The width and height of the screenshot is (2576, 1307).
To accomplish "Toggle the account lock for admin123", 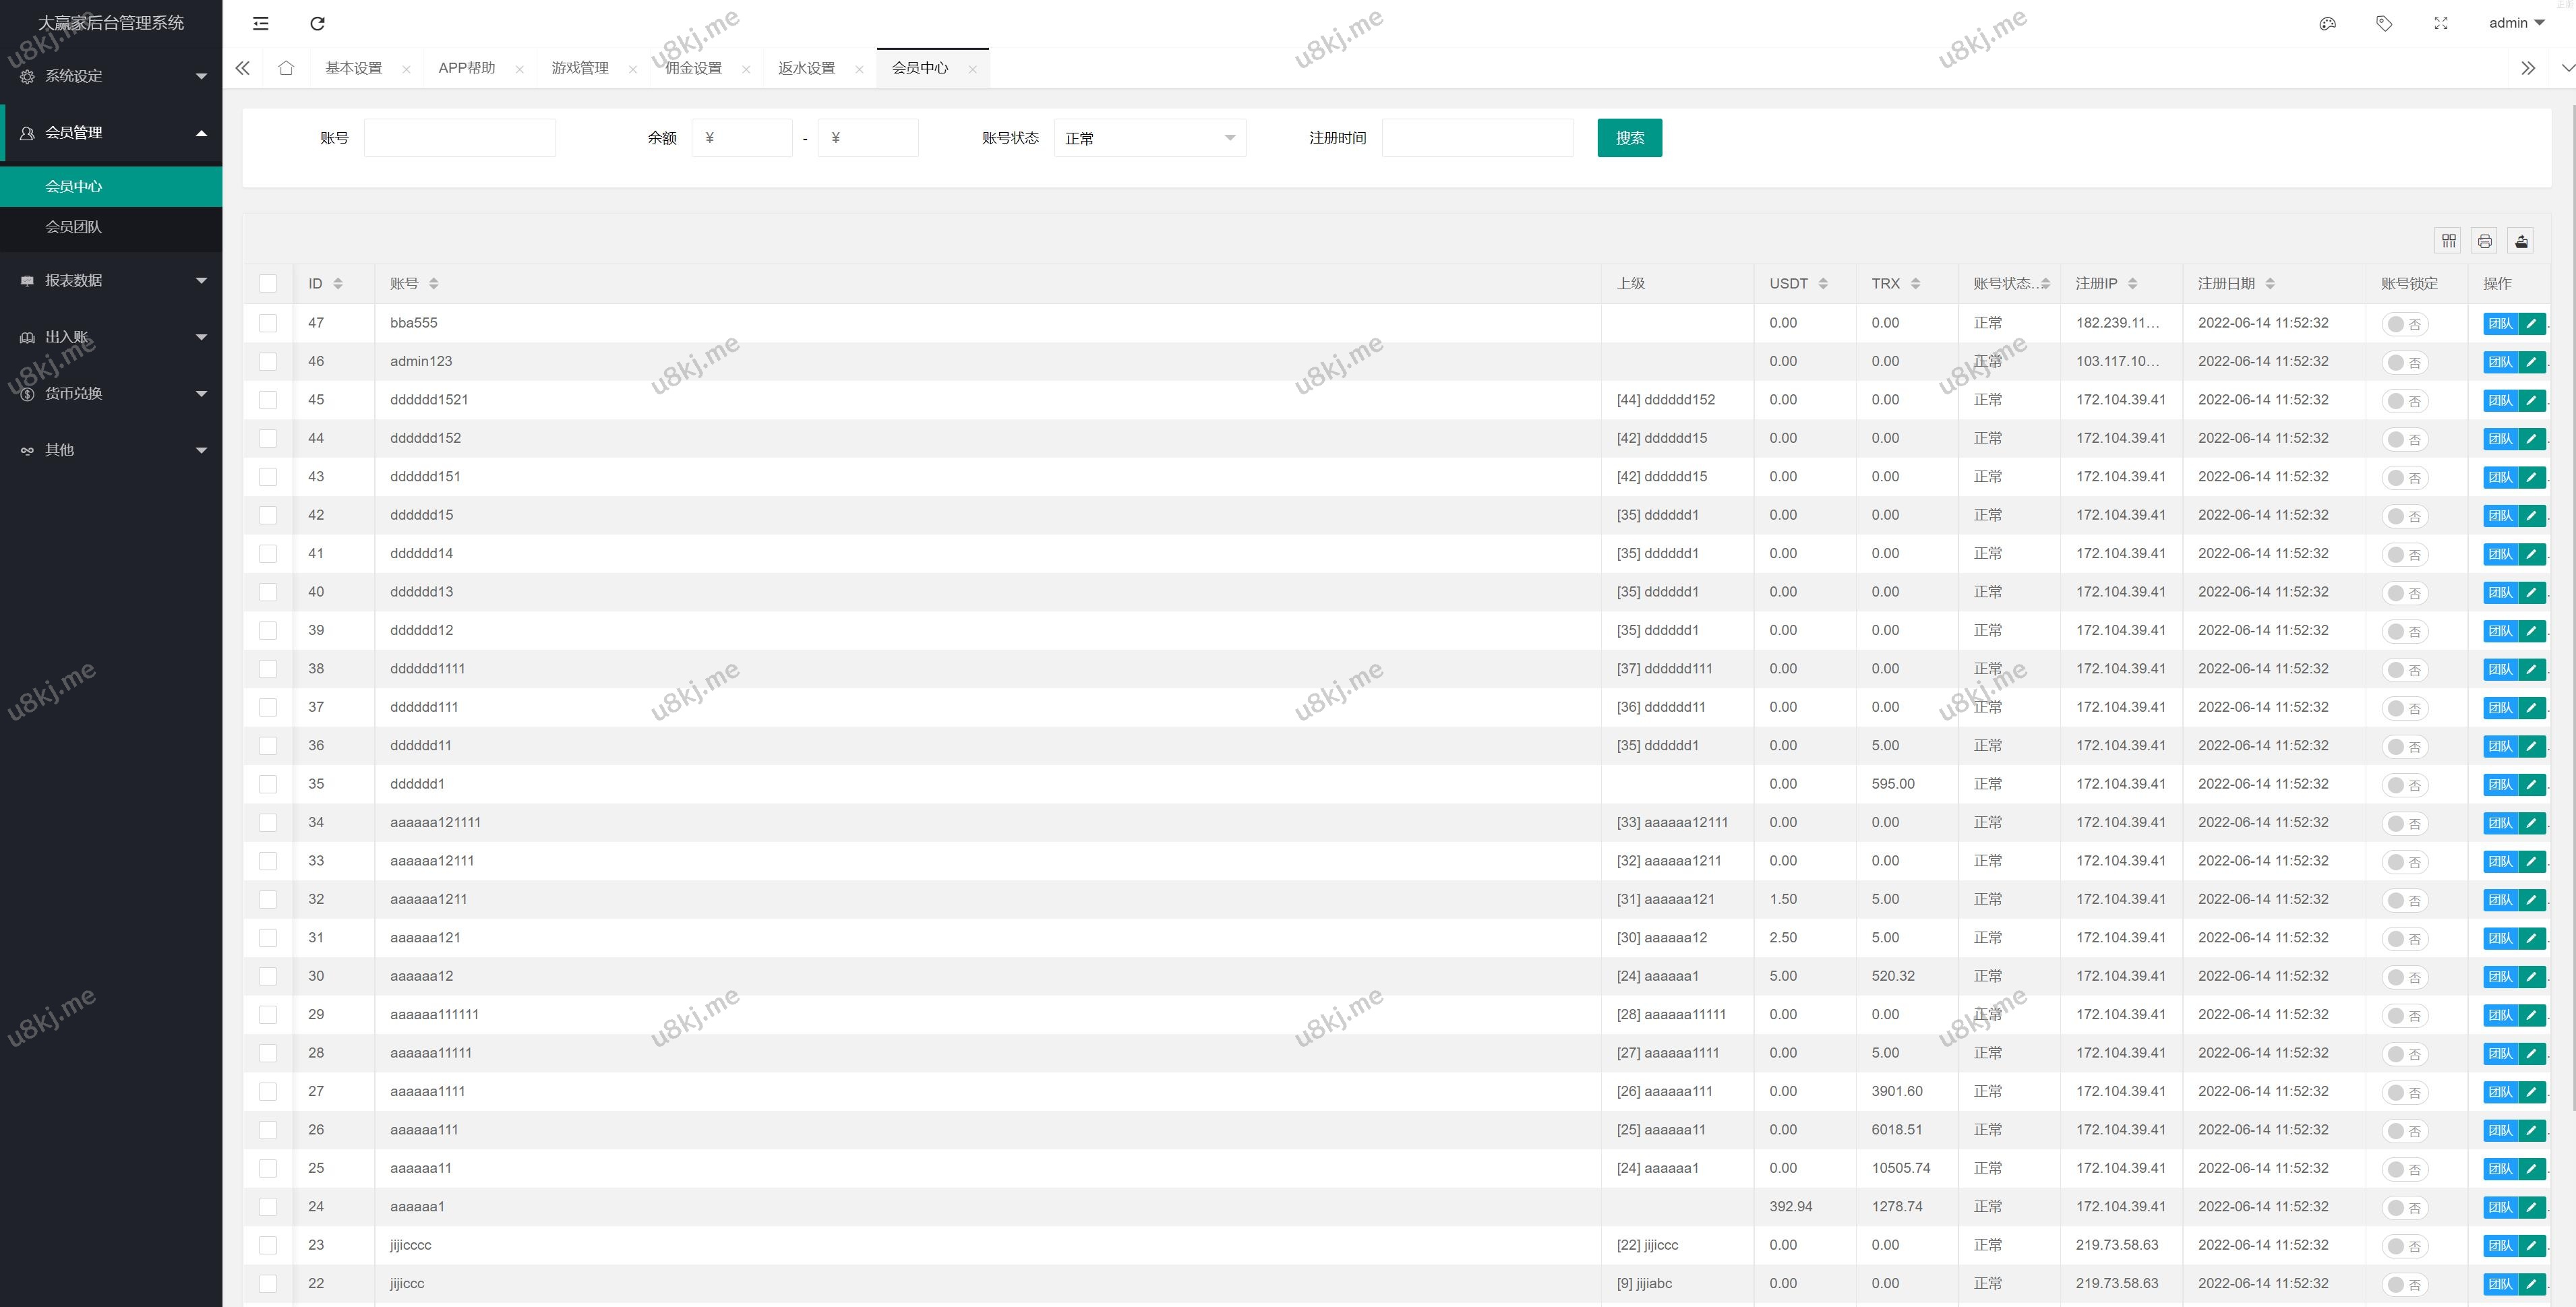I will coord(2404,362).
